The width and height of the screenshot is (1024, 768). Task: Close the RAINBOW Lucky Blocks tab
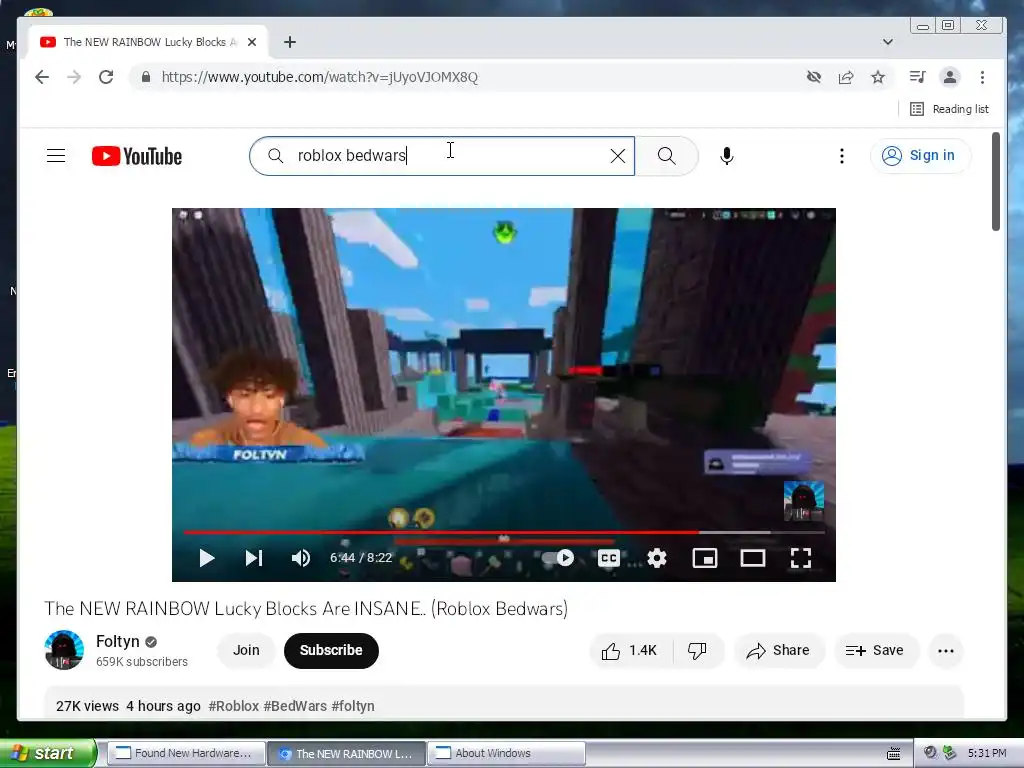[252, 42]
